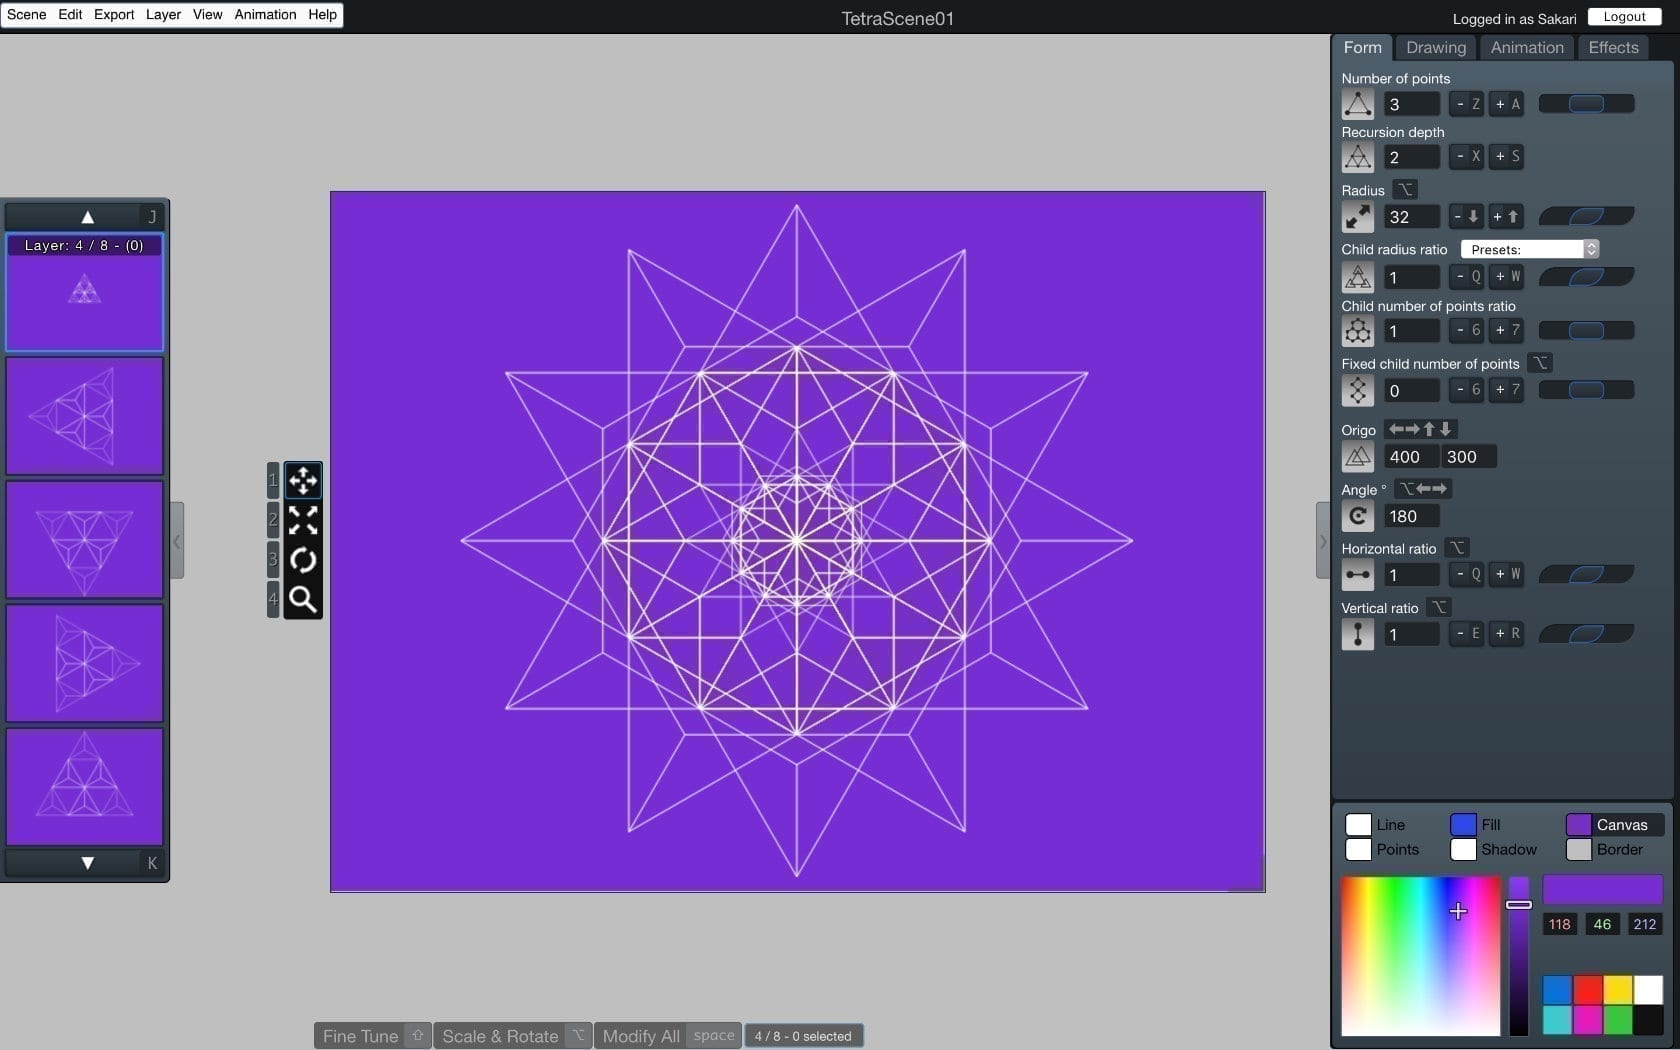Switch to the Effects tab
Image resolution: width=1680 pixels, height=1050 pixels.
point(1613,47)
